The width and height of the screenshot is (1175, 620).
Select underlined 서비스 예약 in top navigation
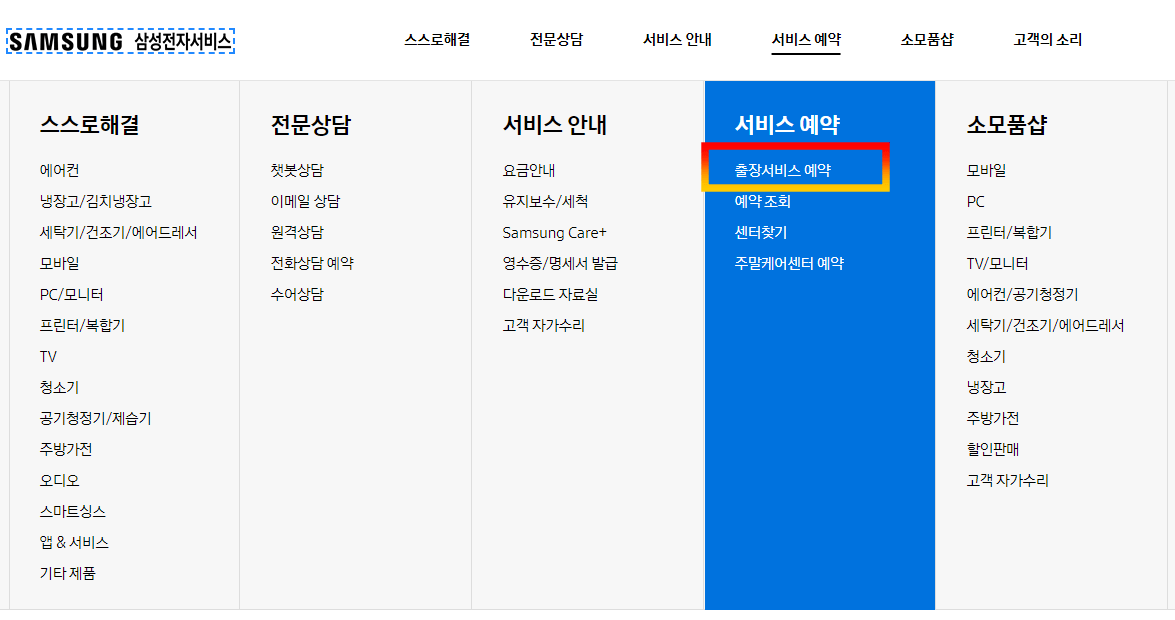click(x=806, y=40)
